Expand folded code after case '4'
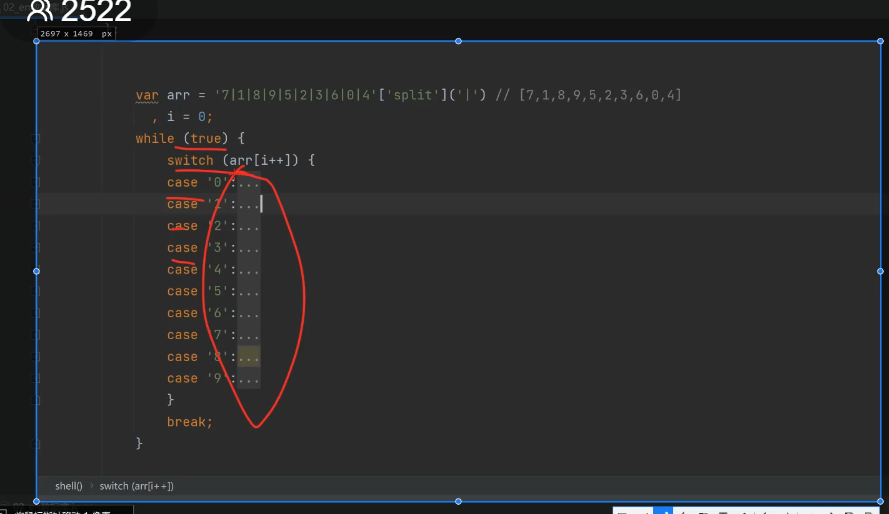The image size is (889, 514). pos(248,270)
